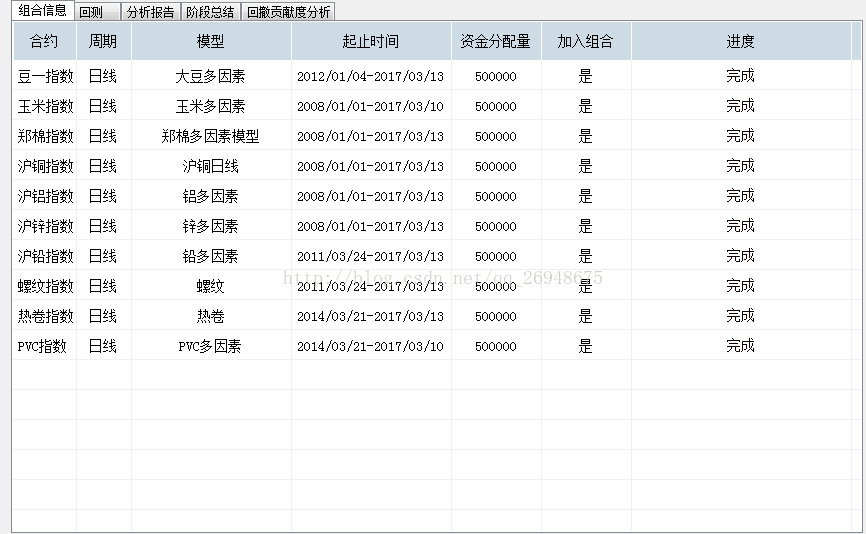The image size is (866, 534).
Task: Click the 周期 column header
Action: pos(103,41)
